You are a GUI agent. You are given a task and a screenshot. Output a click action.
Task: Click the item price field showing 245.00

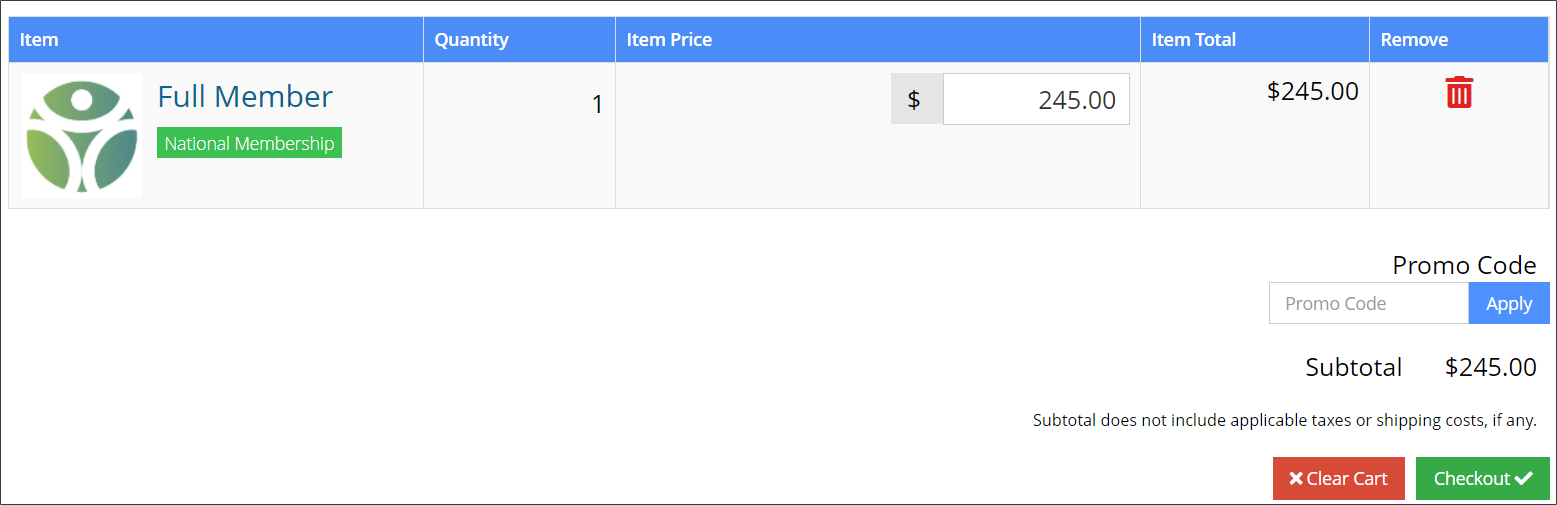click(x=1036, y=100)
